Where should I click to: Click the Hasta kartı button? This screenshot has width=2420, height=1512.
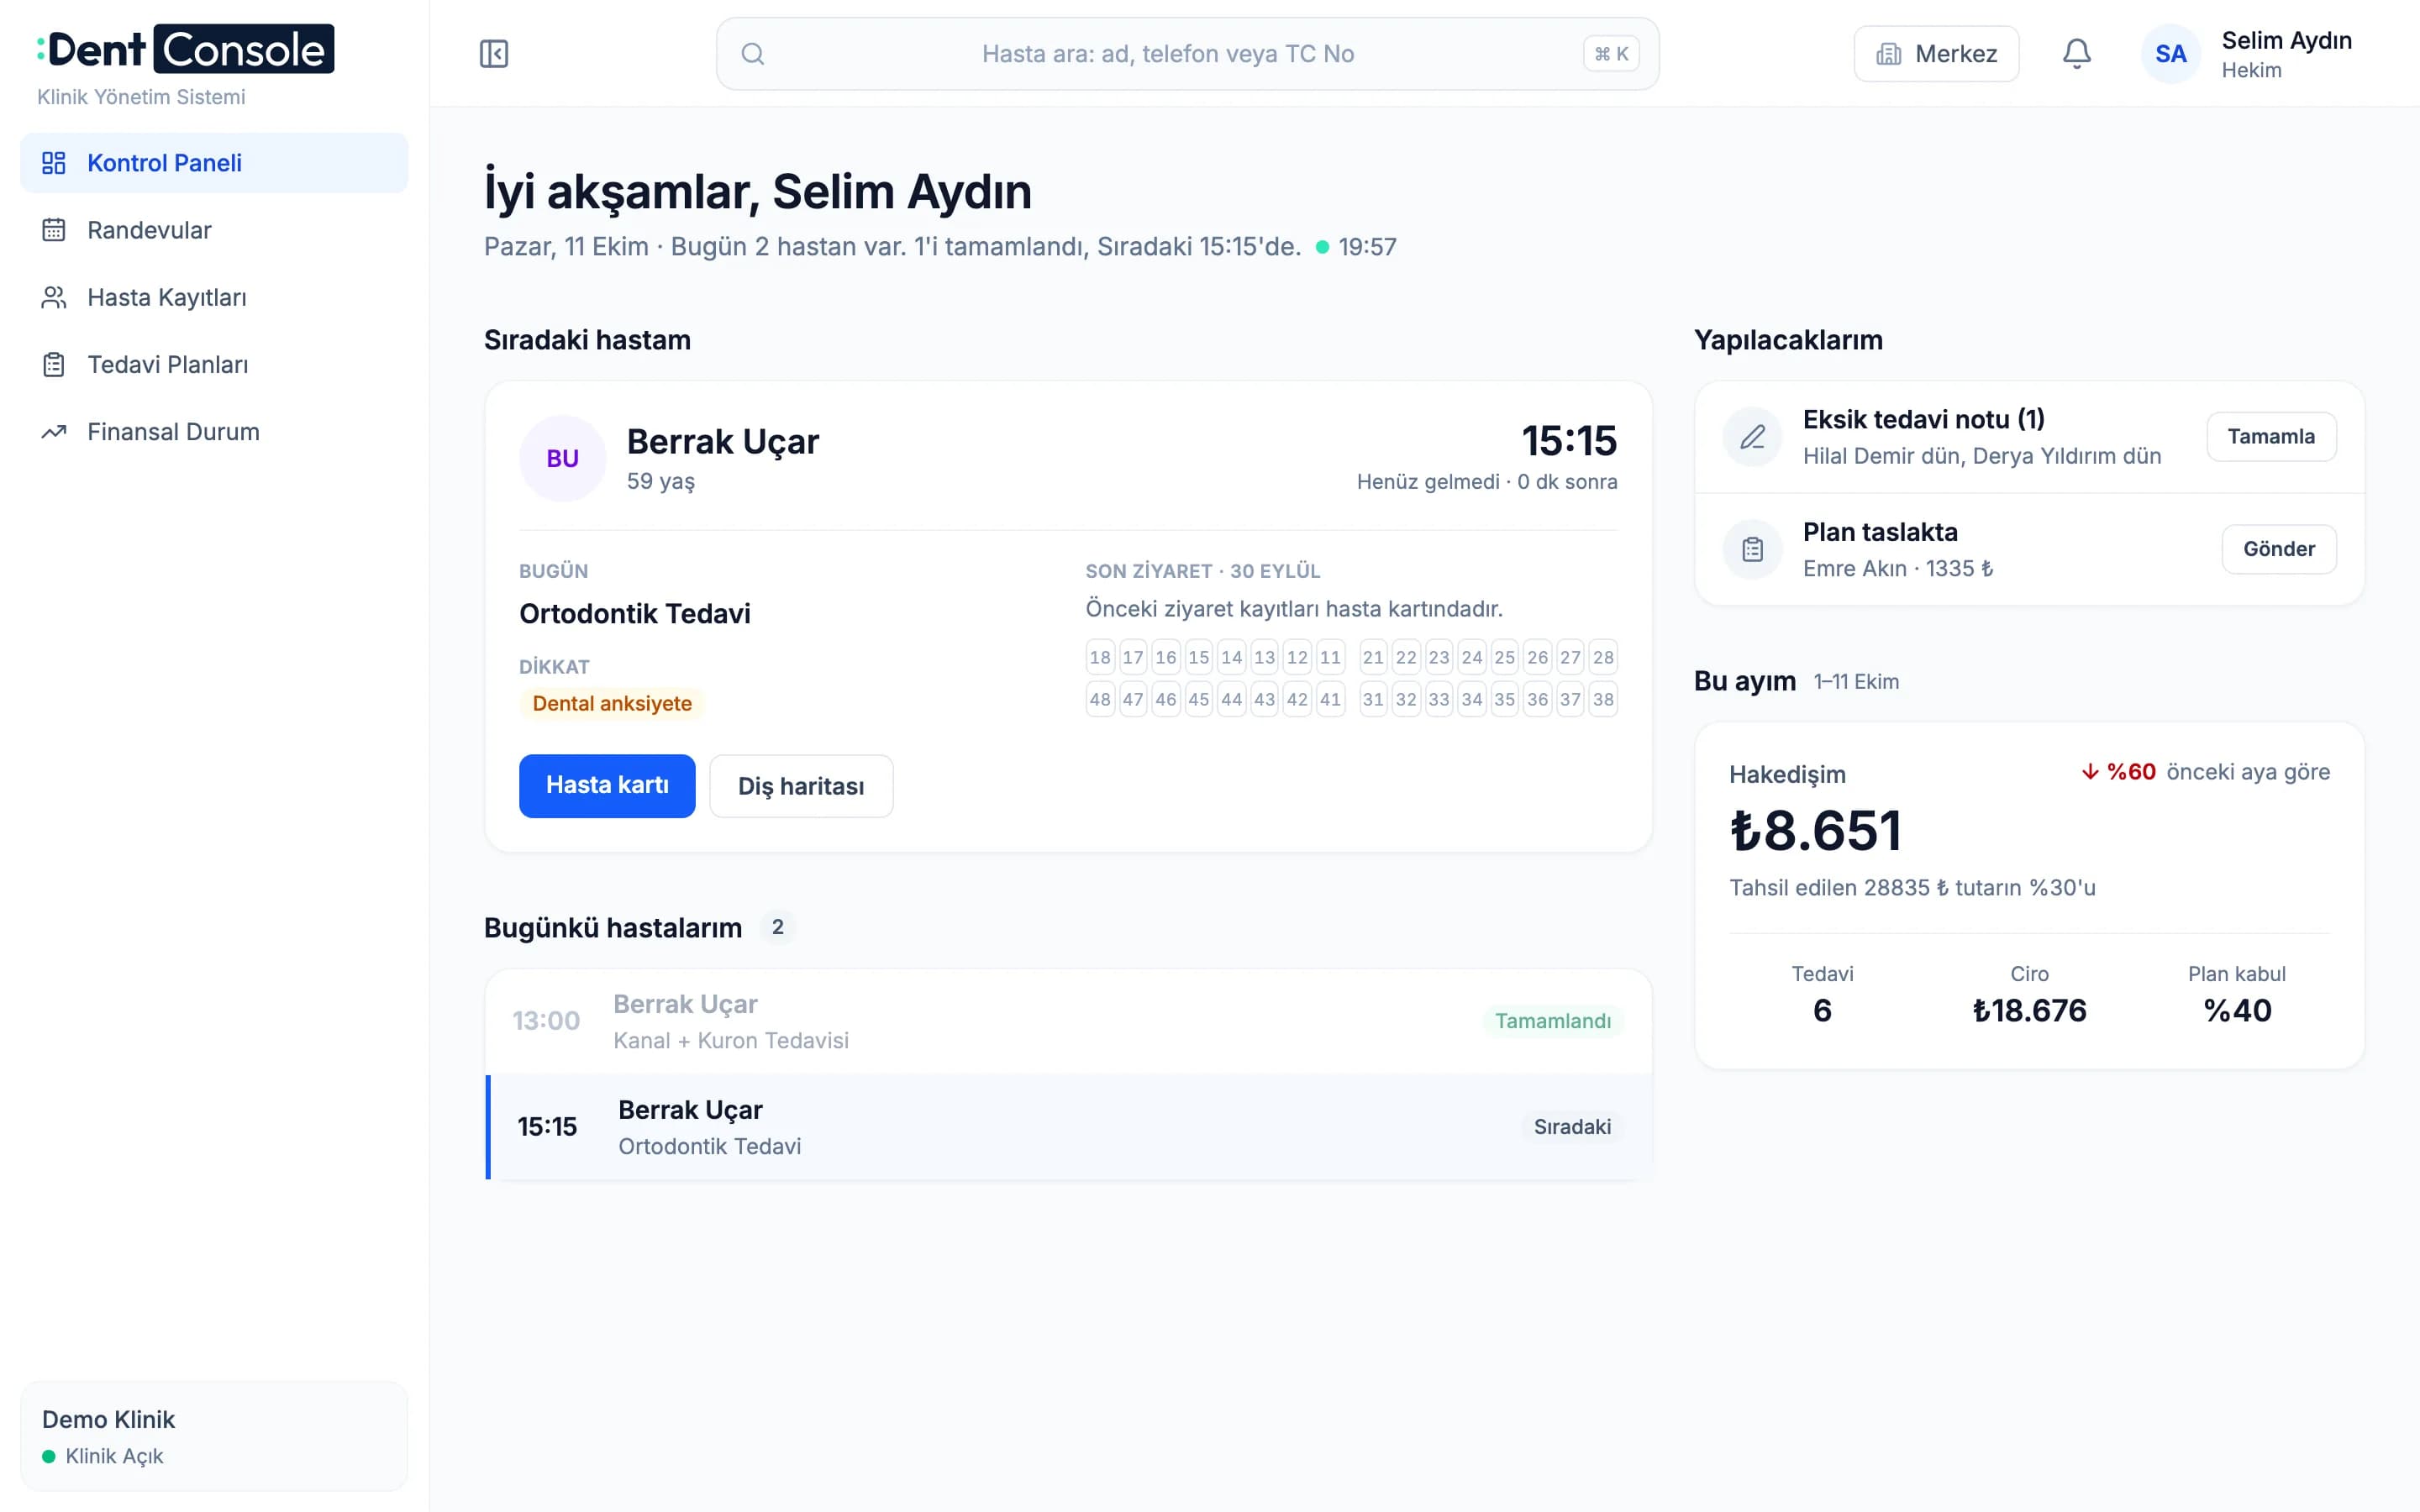pos(607,786)
